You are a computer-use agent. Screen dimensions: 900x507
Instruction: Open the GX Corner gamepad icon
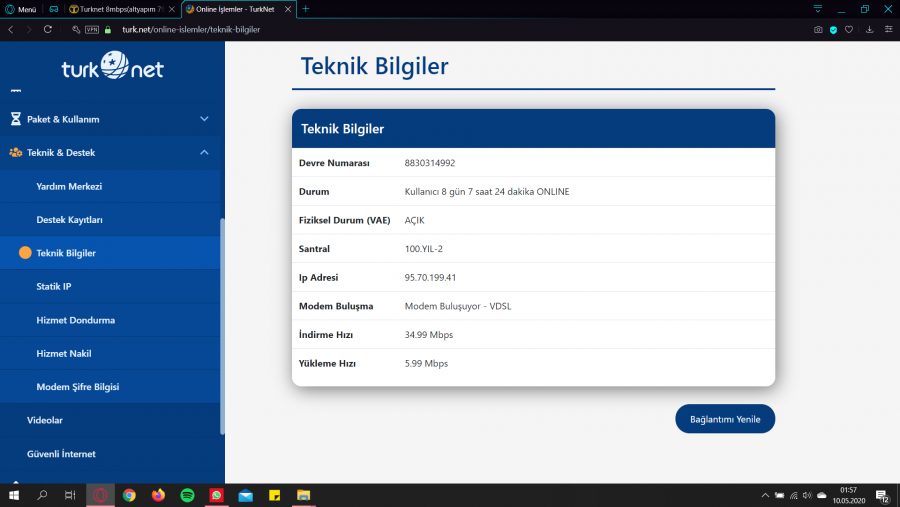53,9
